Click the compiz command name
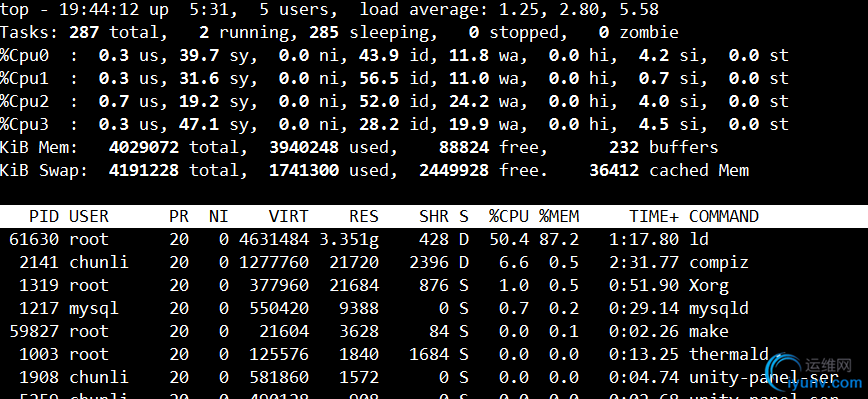This screenshot has width=868, height=399. pyautogui.click(x=719, y=262)
